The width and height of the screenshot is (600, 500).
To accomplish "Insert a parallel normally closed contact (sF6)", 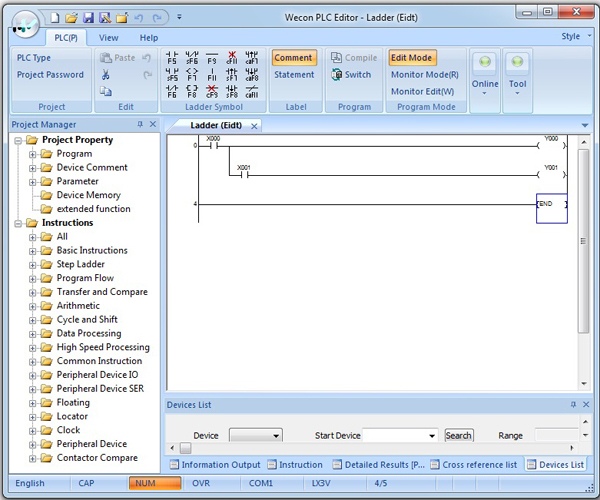I will (192, 58).
